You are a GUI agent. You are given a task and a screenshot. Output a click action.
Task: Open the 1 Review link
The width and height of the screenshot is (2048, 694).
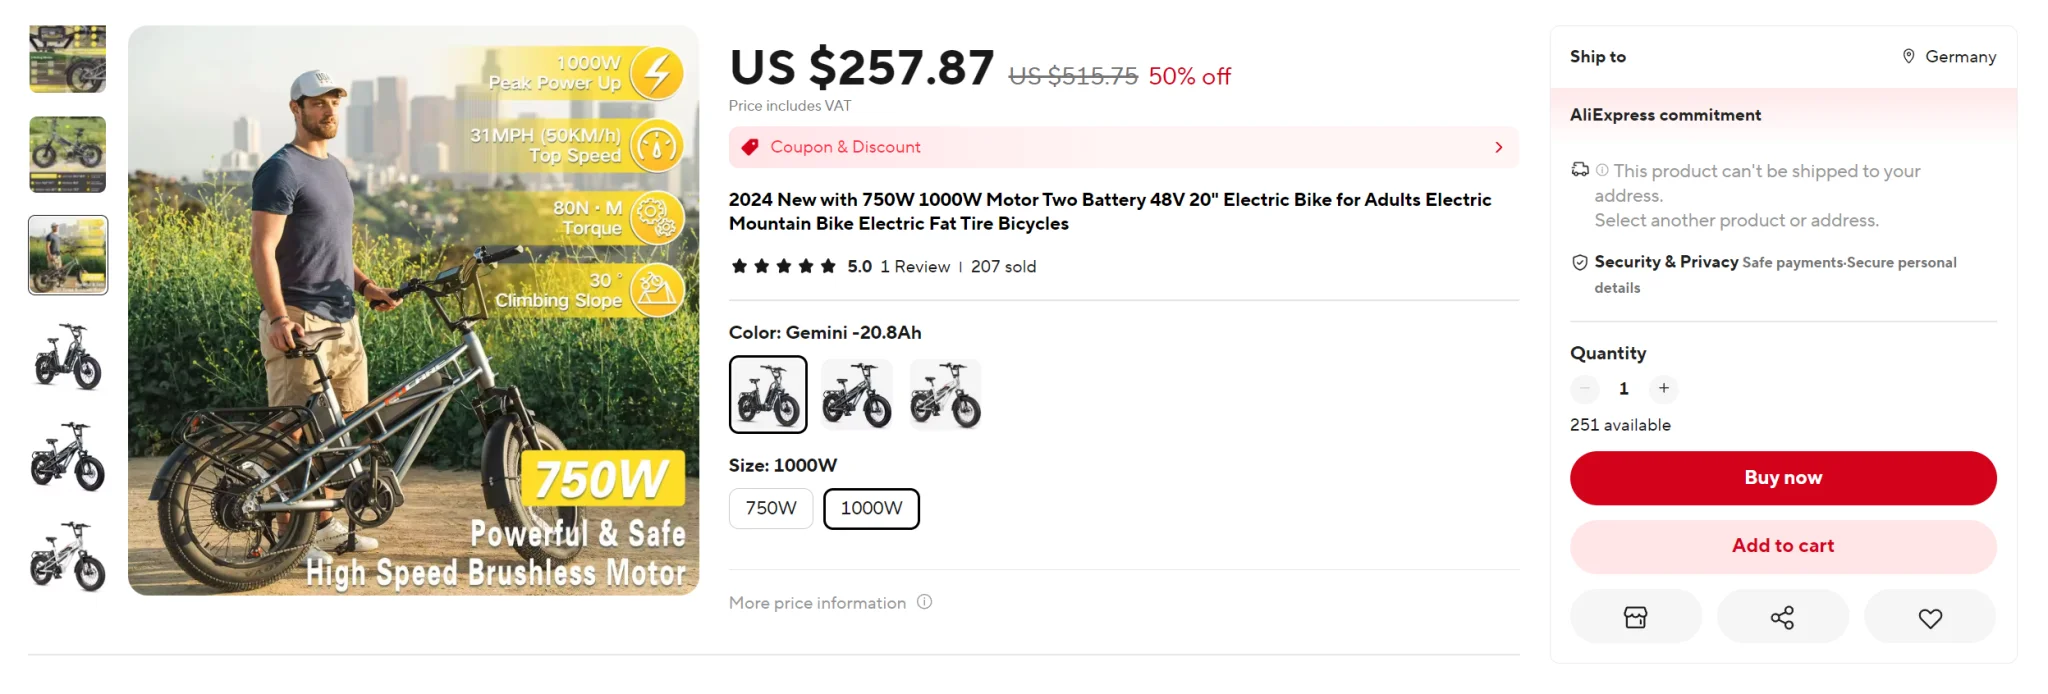915,267
